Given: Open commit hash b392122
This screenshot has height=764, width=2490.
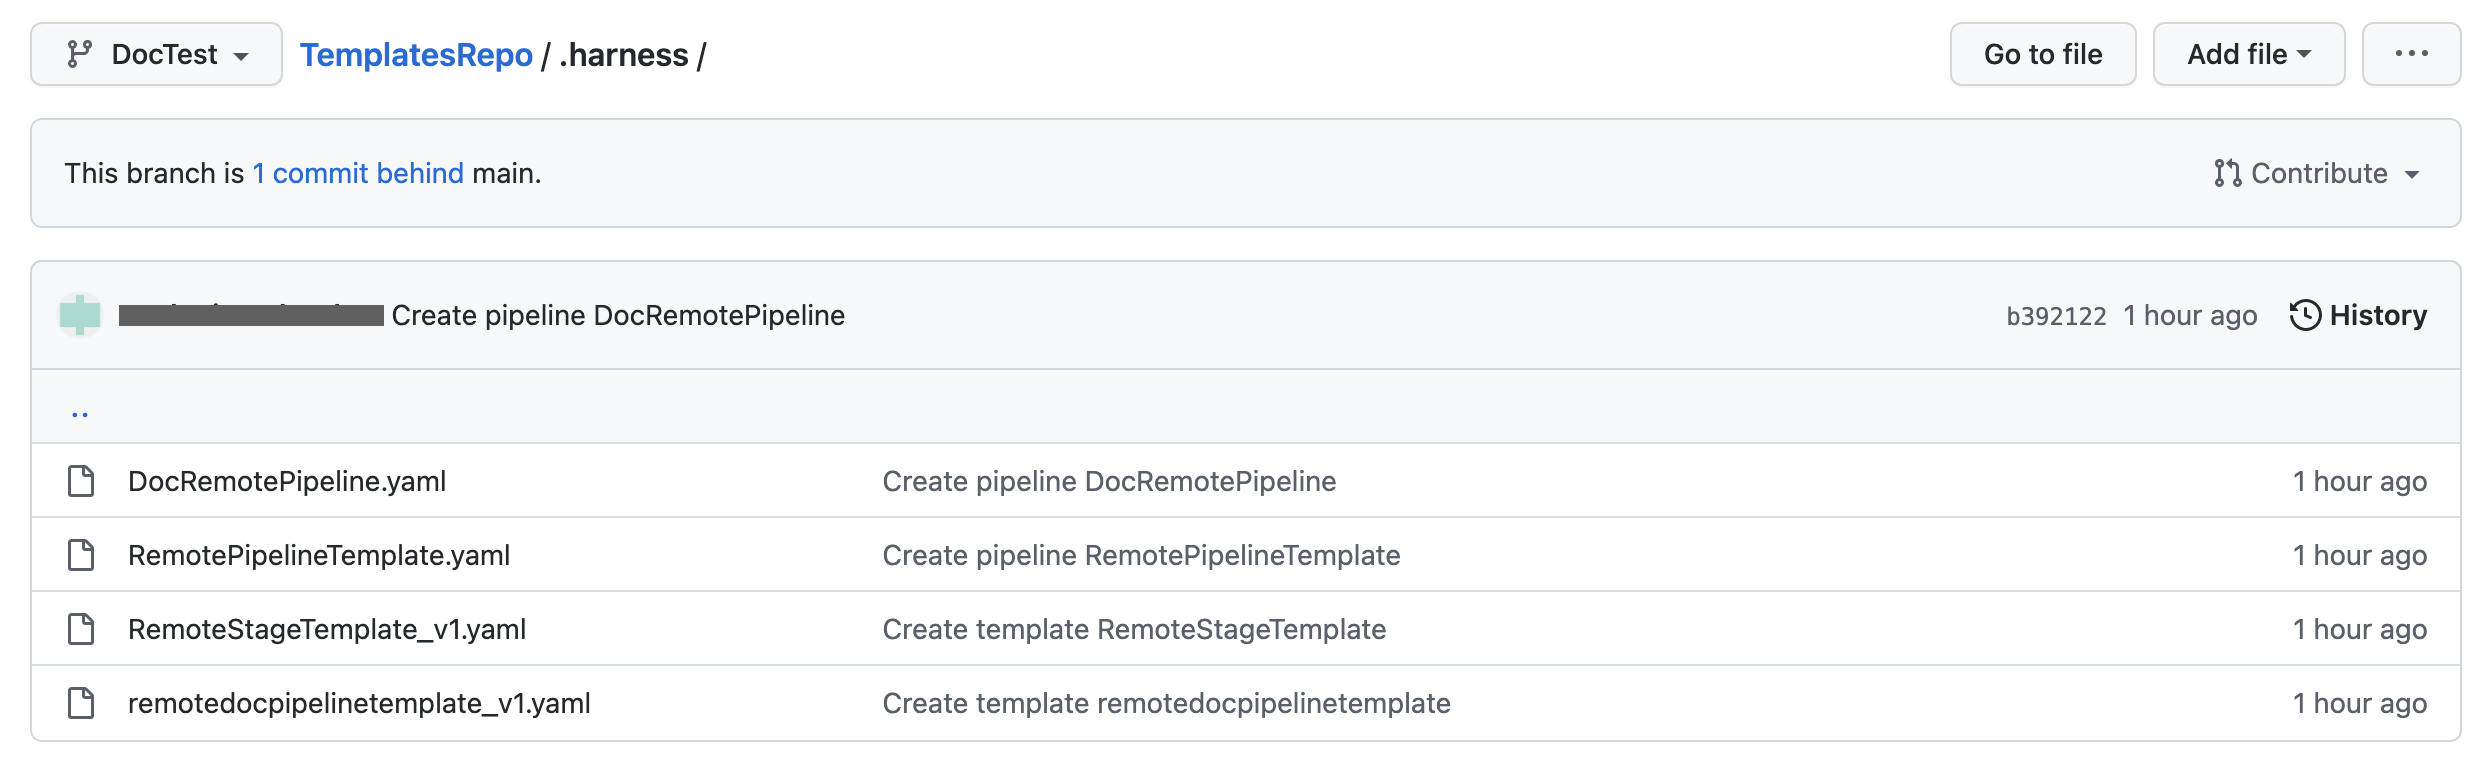Looking at the screenshot, I should click(x=2056, y=316).
